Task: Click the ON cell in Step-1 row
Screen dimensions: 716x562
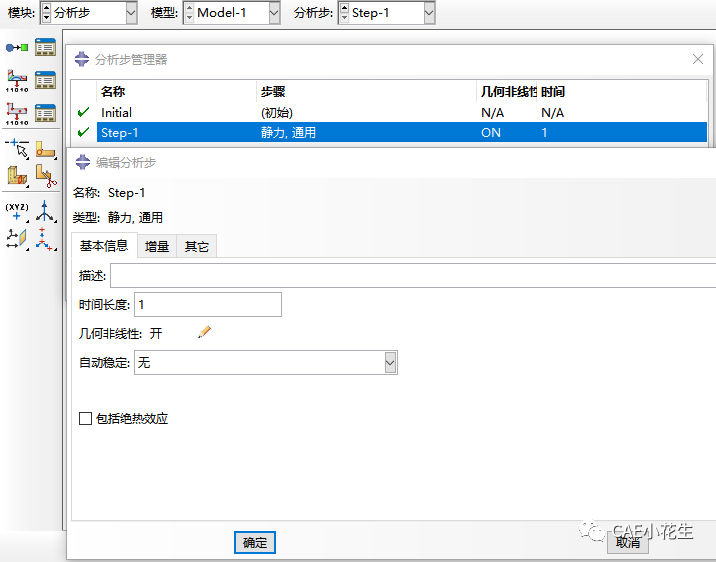Action: coord(491,133)
